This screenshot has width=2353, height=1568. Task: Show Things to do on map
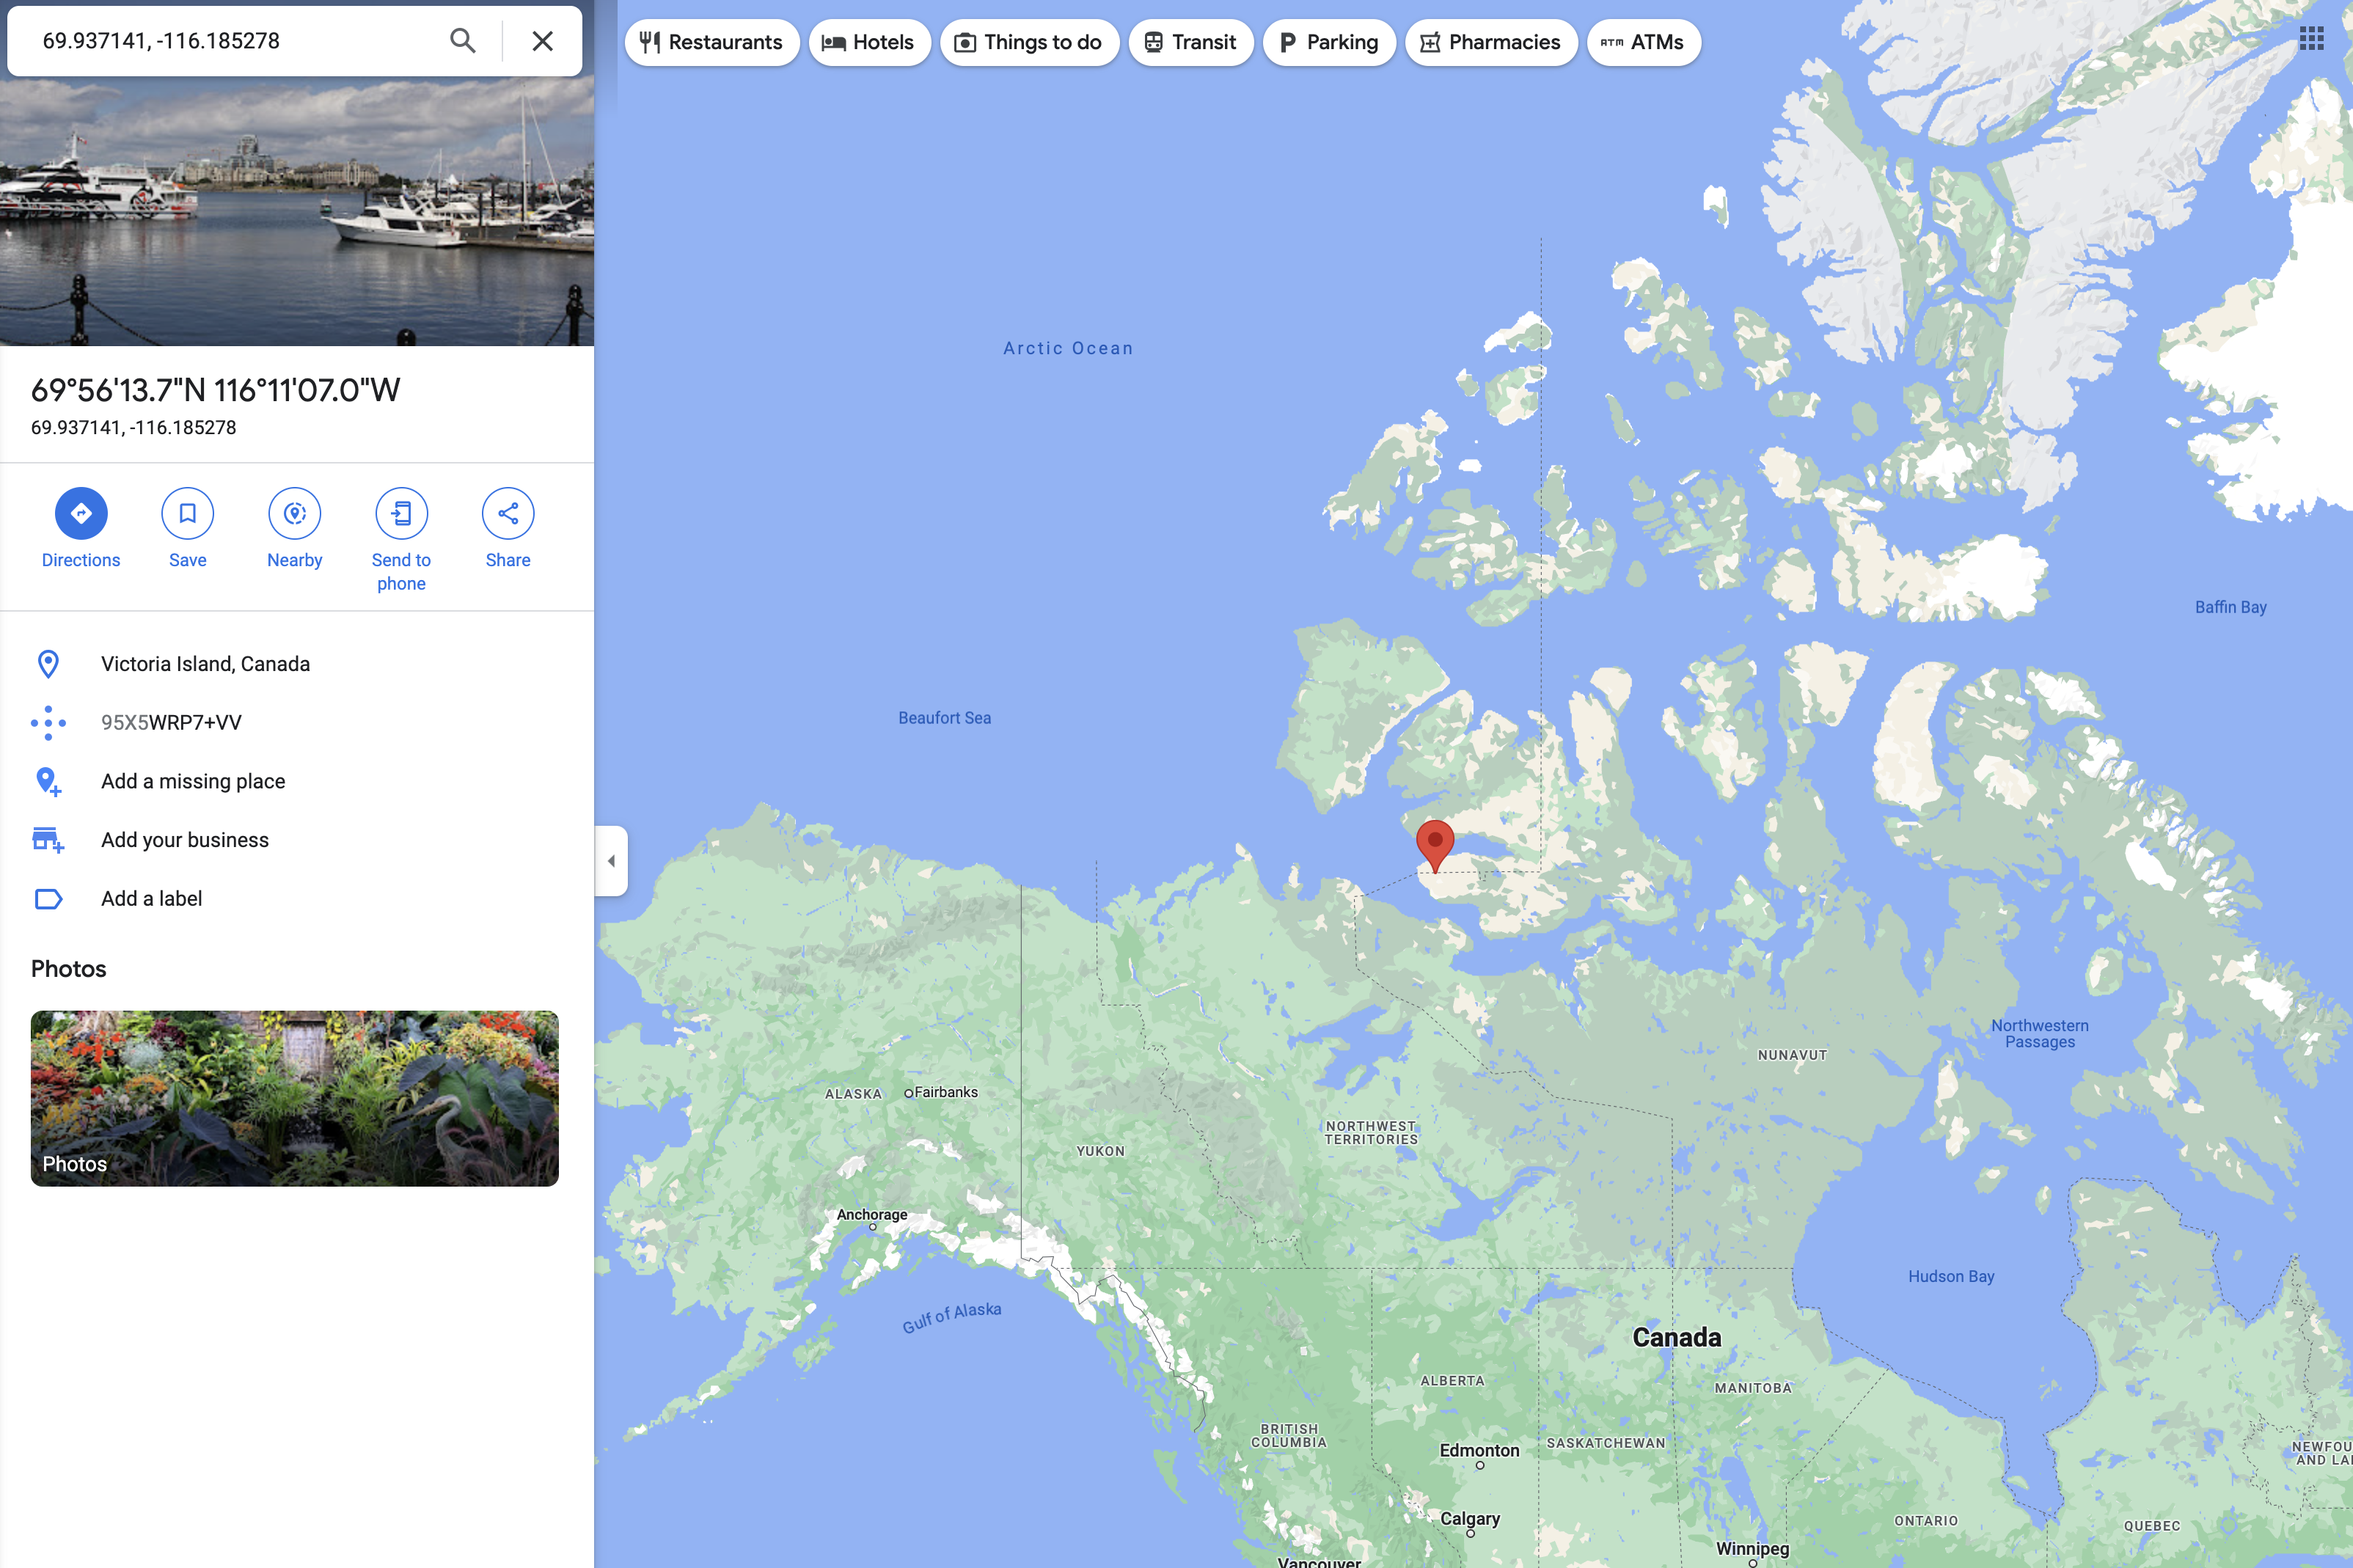(1029, 42)
